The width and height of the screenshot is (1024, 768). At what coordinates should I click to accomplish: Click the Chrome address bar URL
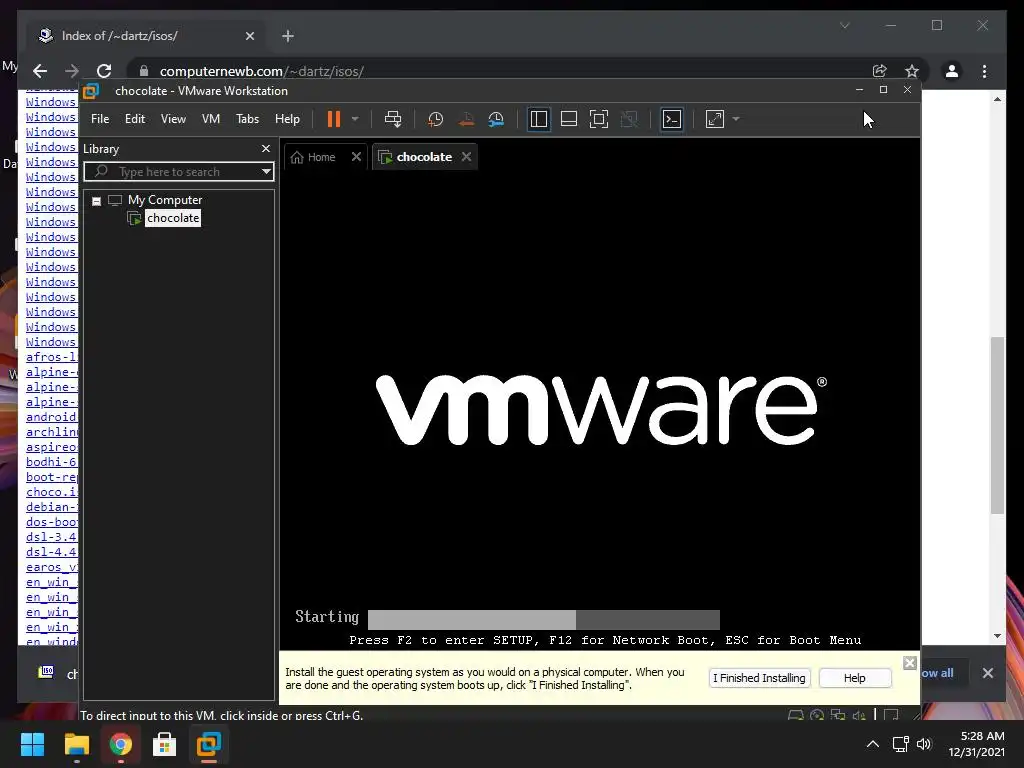tap(261, 71)
